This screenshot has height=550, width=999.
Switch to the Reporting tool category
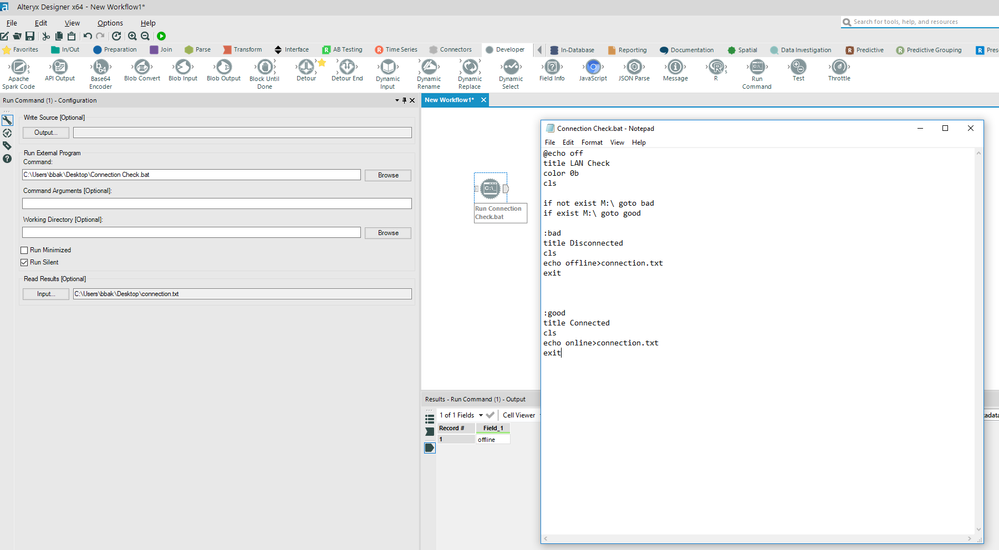pyautogui.click(x=627, y=50)
